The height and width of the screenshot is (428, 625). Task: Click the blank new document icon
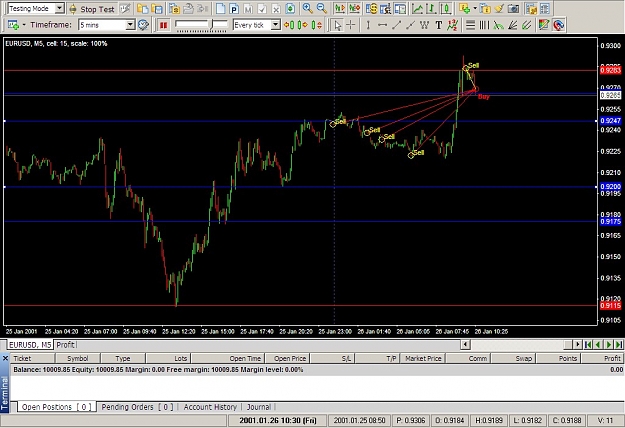pos(220,8)
